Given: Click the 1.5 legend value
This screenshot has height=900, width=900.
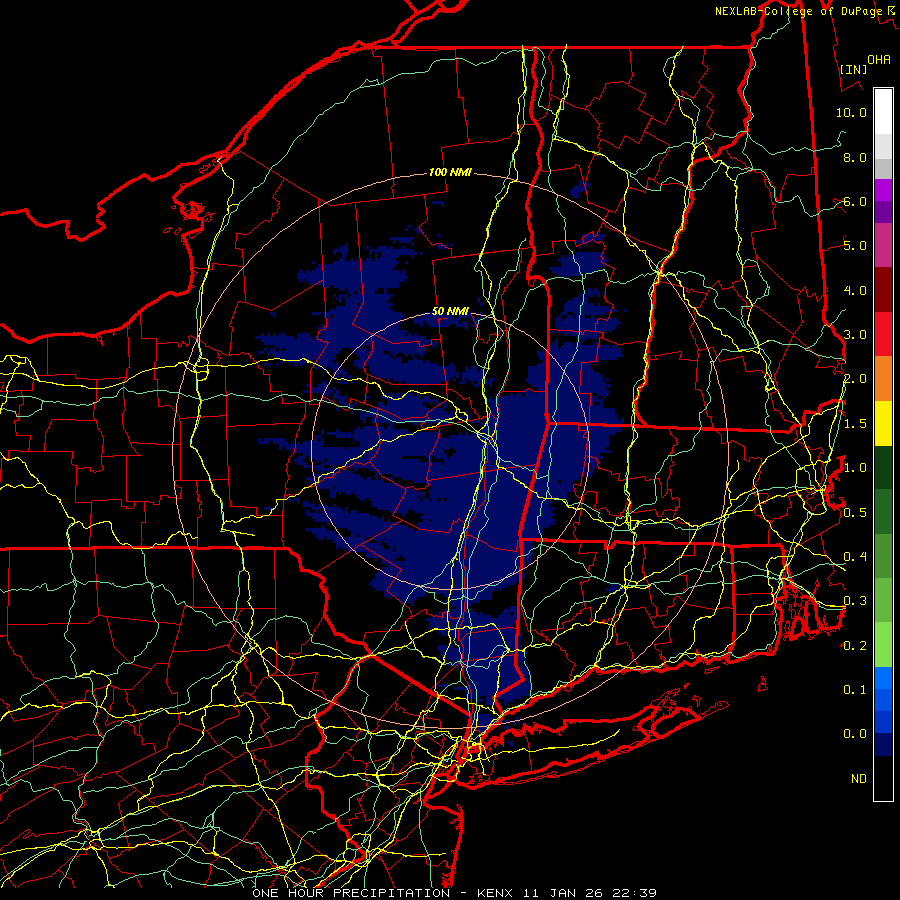Looking at the screenshot, I should (x=855, y=424).
